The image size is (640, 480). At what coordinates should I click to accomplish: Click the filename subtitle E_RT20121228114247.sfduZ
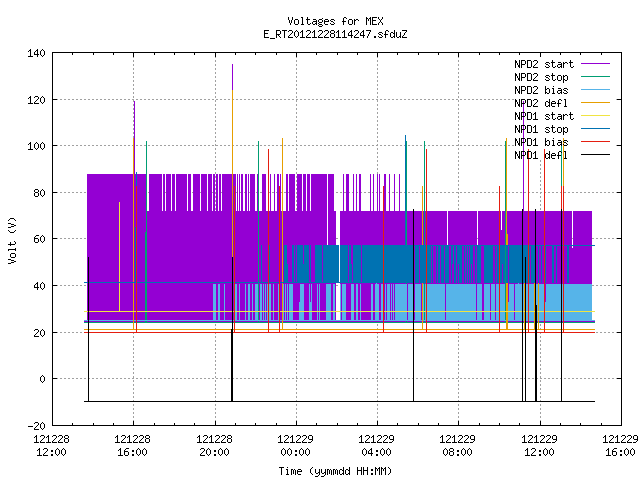point(335,34)
